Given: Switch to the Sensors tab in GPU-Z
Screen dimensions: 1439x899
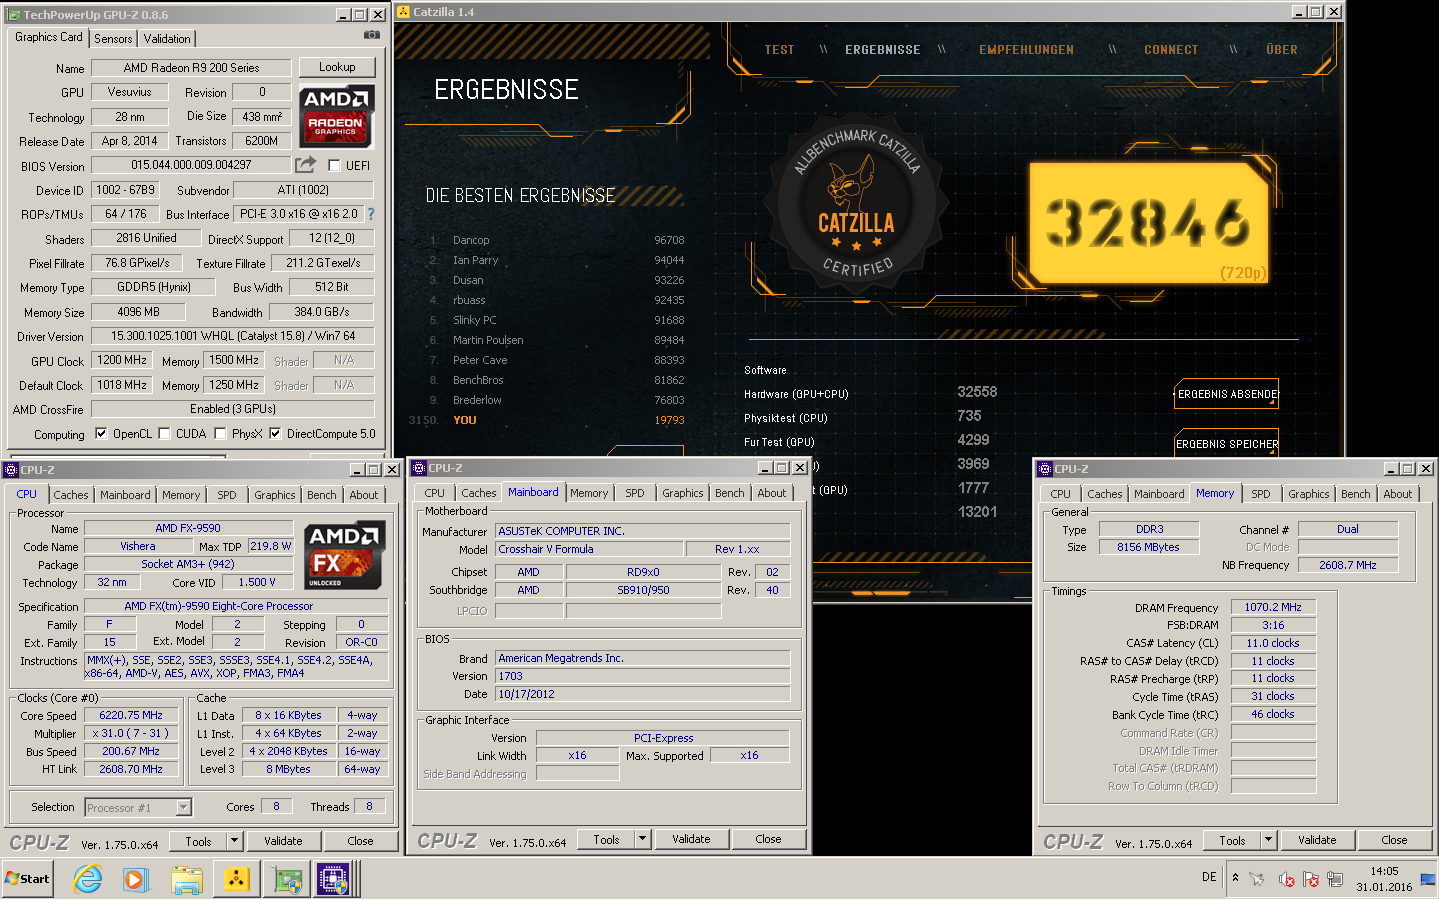Looking at the screenshot, I should click(x=113, y=38).
